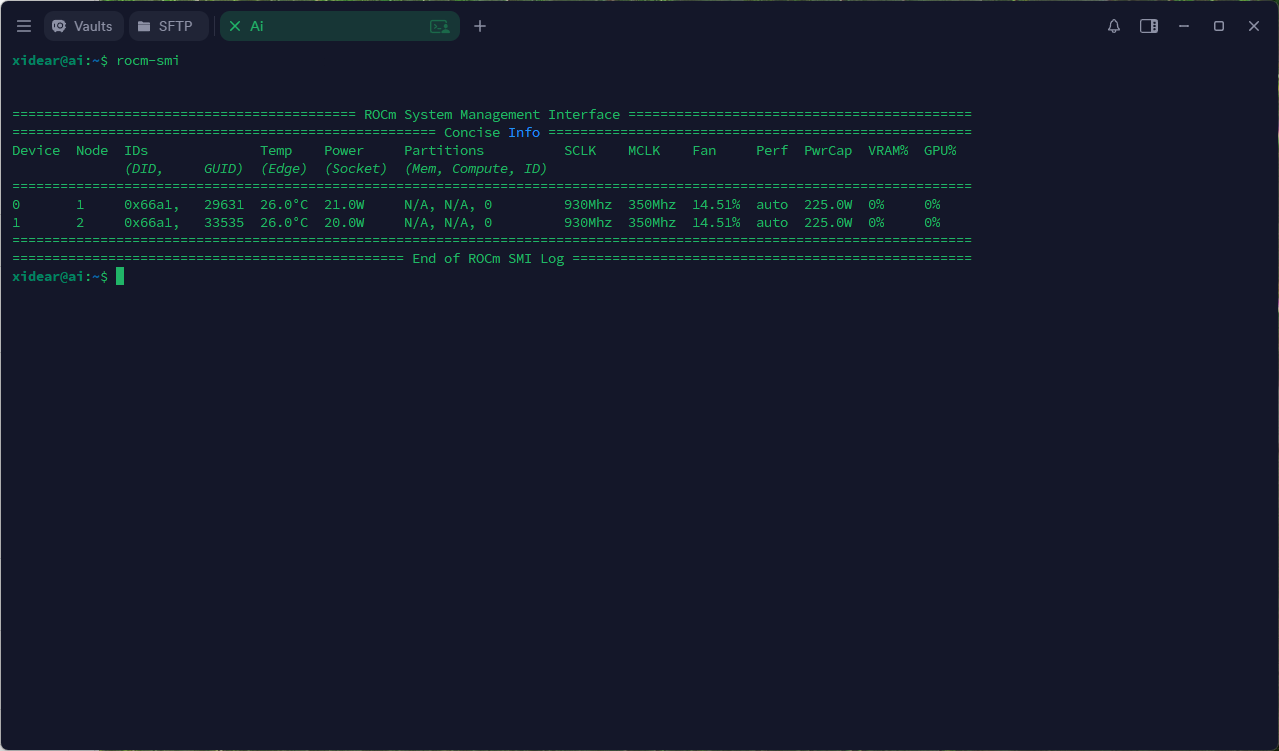The width and height of the screenshot is (1279, 751).
Task: Click GUID value 33535 for device 1
Action: coord(224,222)
